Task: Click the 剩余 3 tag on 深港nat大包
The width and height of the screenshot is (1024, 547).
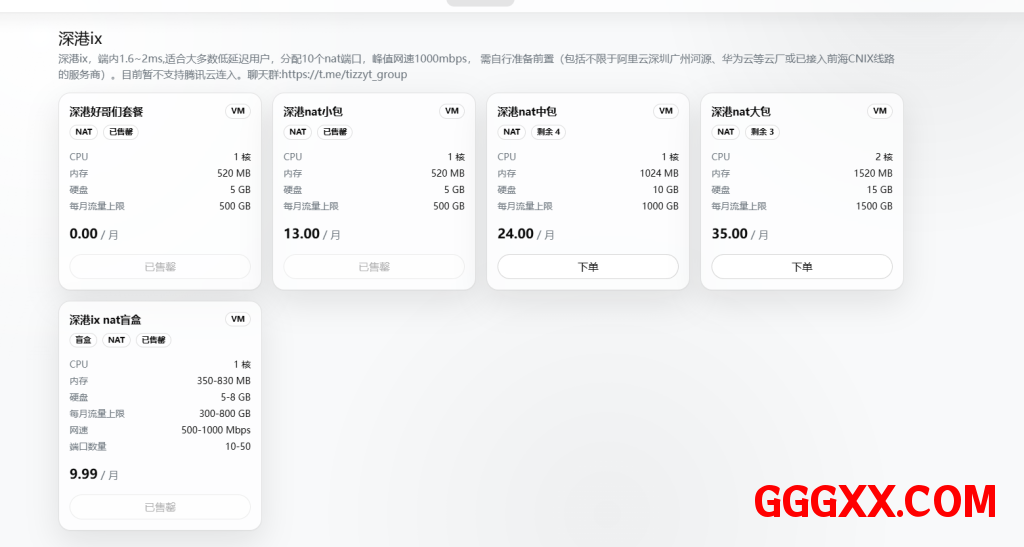Action: 762,132
